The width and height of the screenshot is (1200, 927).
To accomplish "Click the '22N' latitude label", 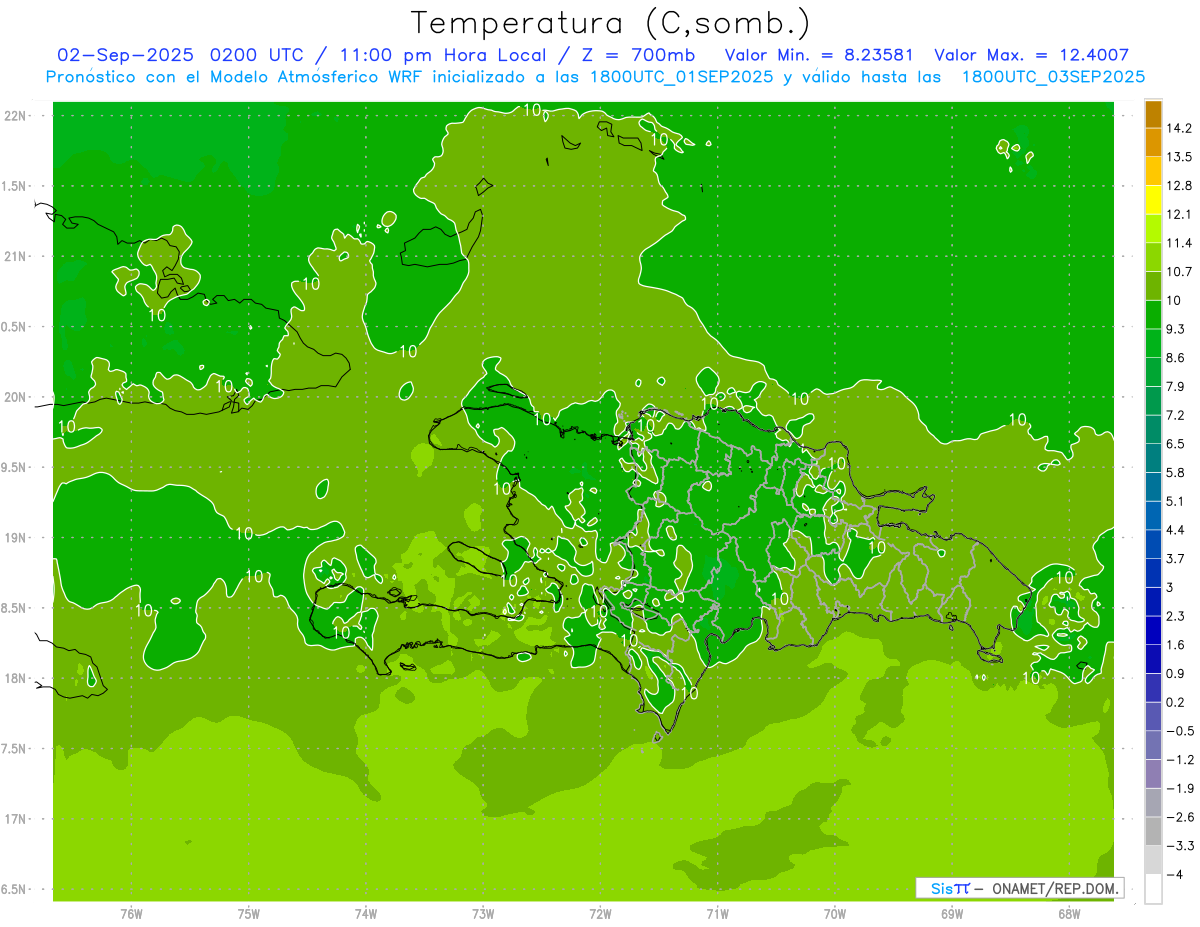I will [x=14, y=116].
